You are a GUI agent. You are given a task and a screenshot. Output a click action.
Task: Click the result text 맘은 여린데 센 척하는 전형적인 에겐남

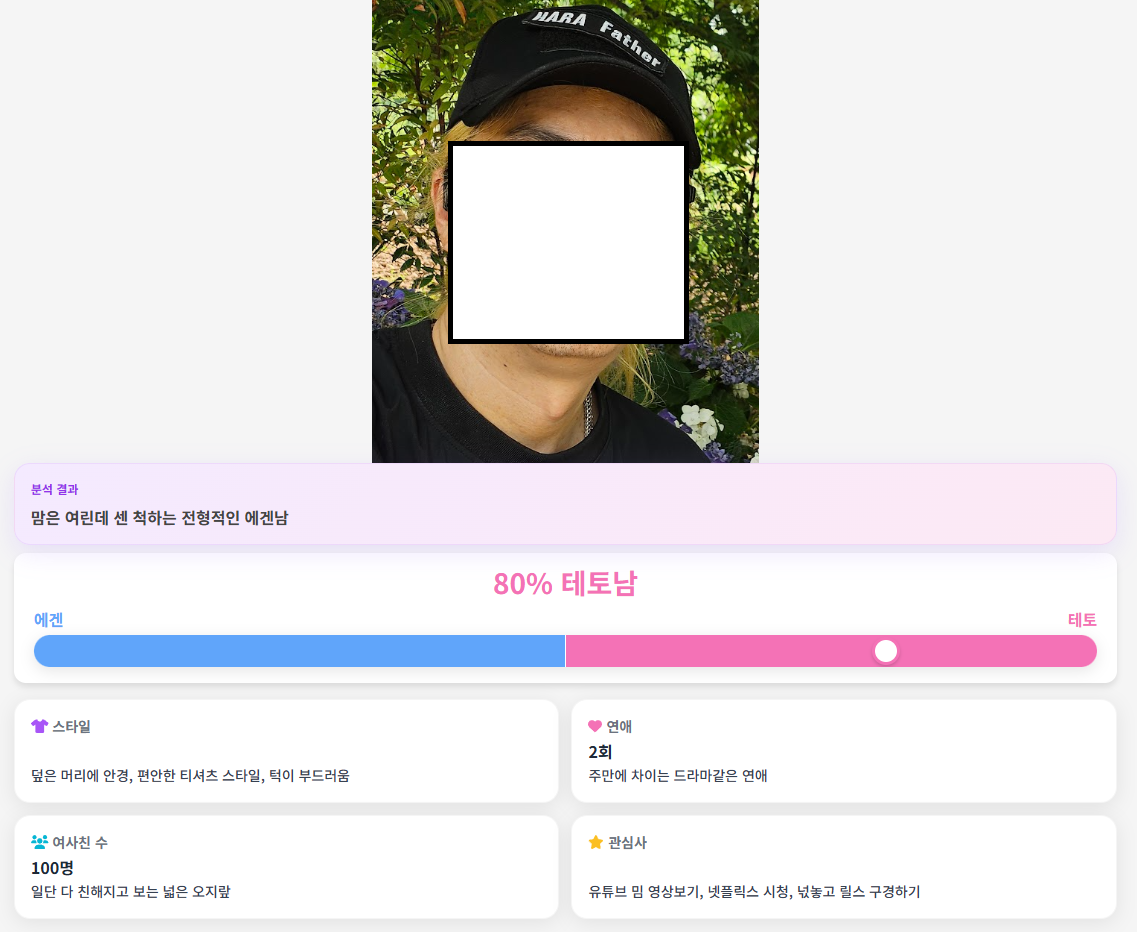(x=160, y=518)
